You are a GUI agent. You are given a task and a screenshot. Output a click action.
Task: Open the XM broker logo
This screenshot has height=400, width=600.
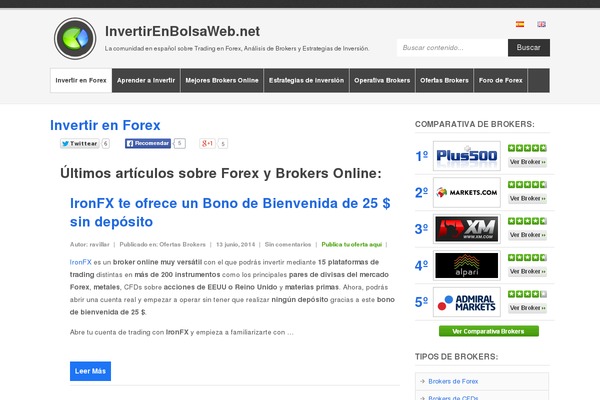(467, 229)
